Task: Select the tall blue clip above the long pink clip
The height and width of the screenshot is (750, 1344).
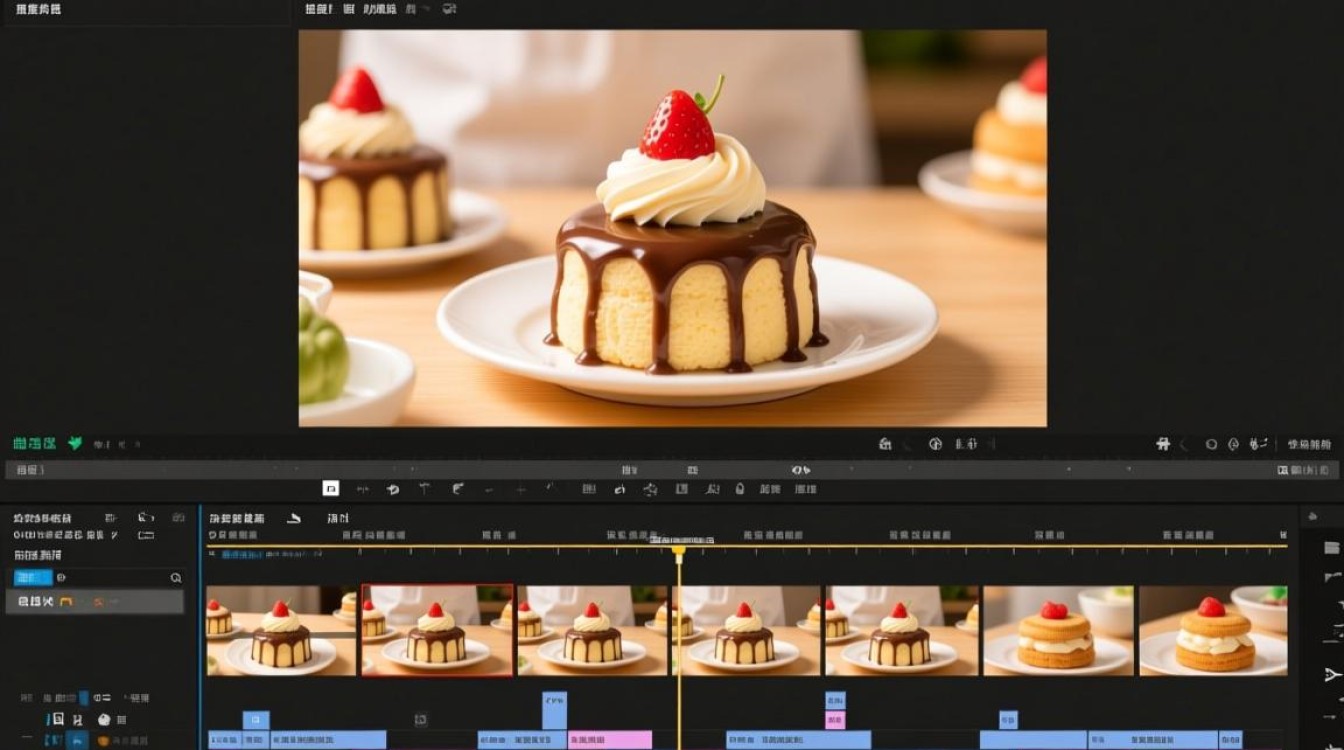Action: pyautogui.click(x=554, y=711)
